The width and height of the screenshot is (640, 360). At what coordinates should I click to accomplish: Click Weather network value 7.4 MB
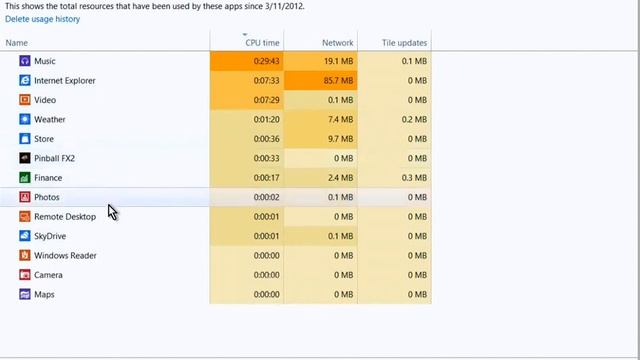(x=340, y=120)
